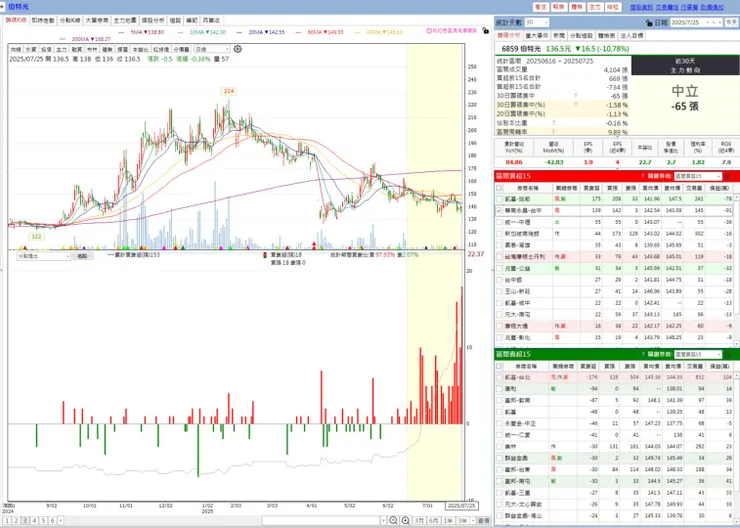Click the question mark help icon in the green 賣超15 header
The height and width of the screenshot is (528, 740).
(x=642, y=354)
